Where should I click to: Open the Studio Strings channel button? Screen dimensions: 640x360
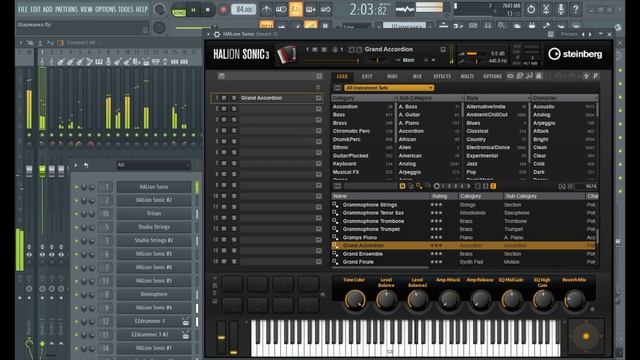pos(154,227)
